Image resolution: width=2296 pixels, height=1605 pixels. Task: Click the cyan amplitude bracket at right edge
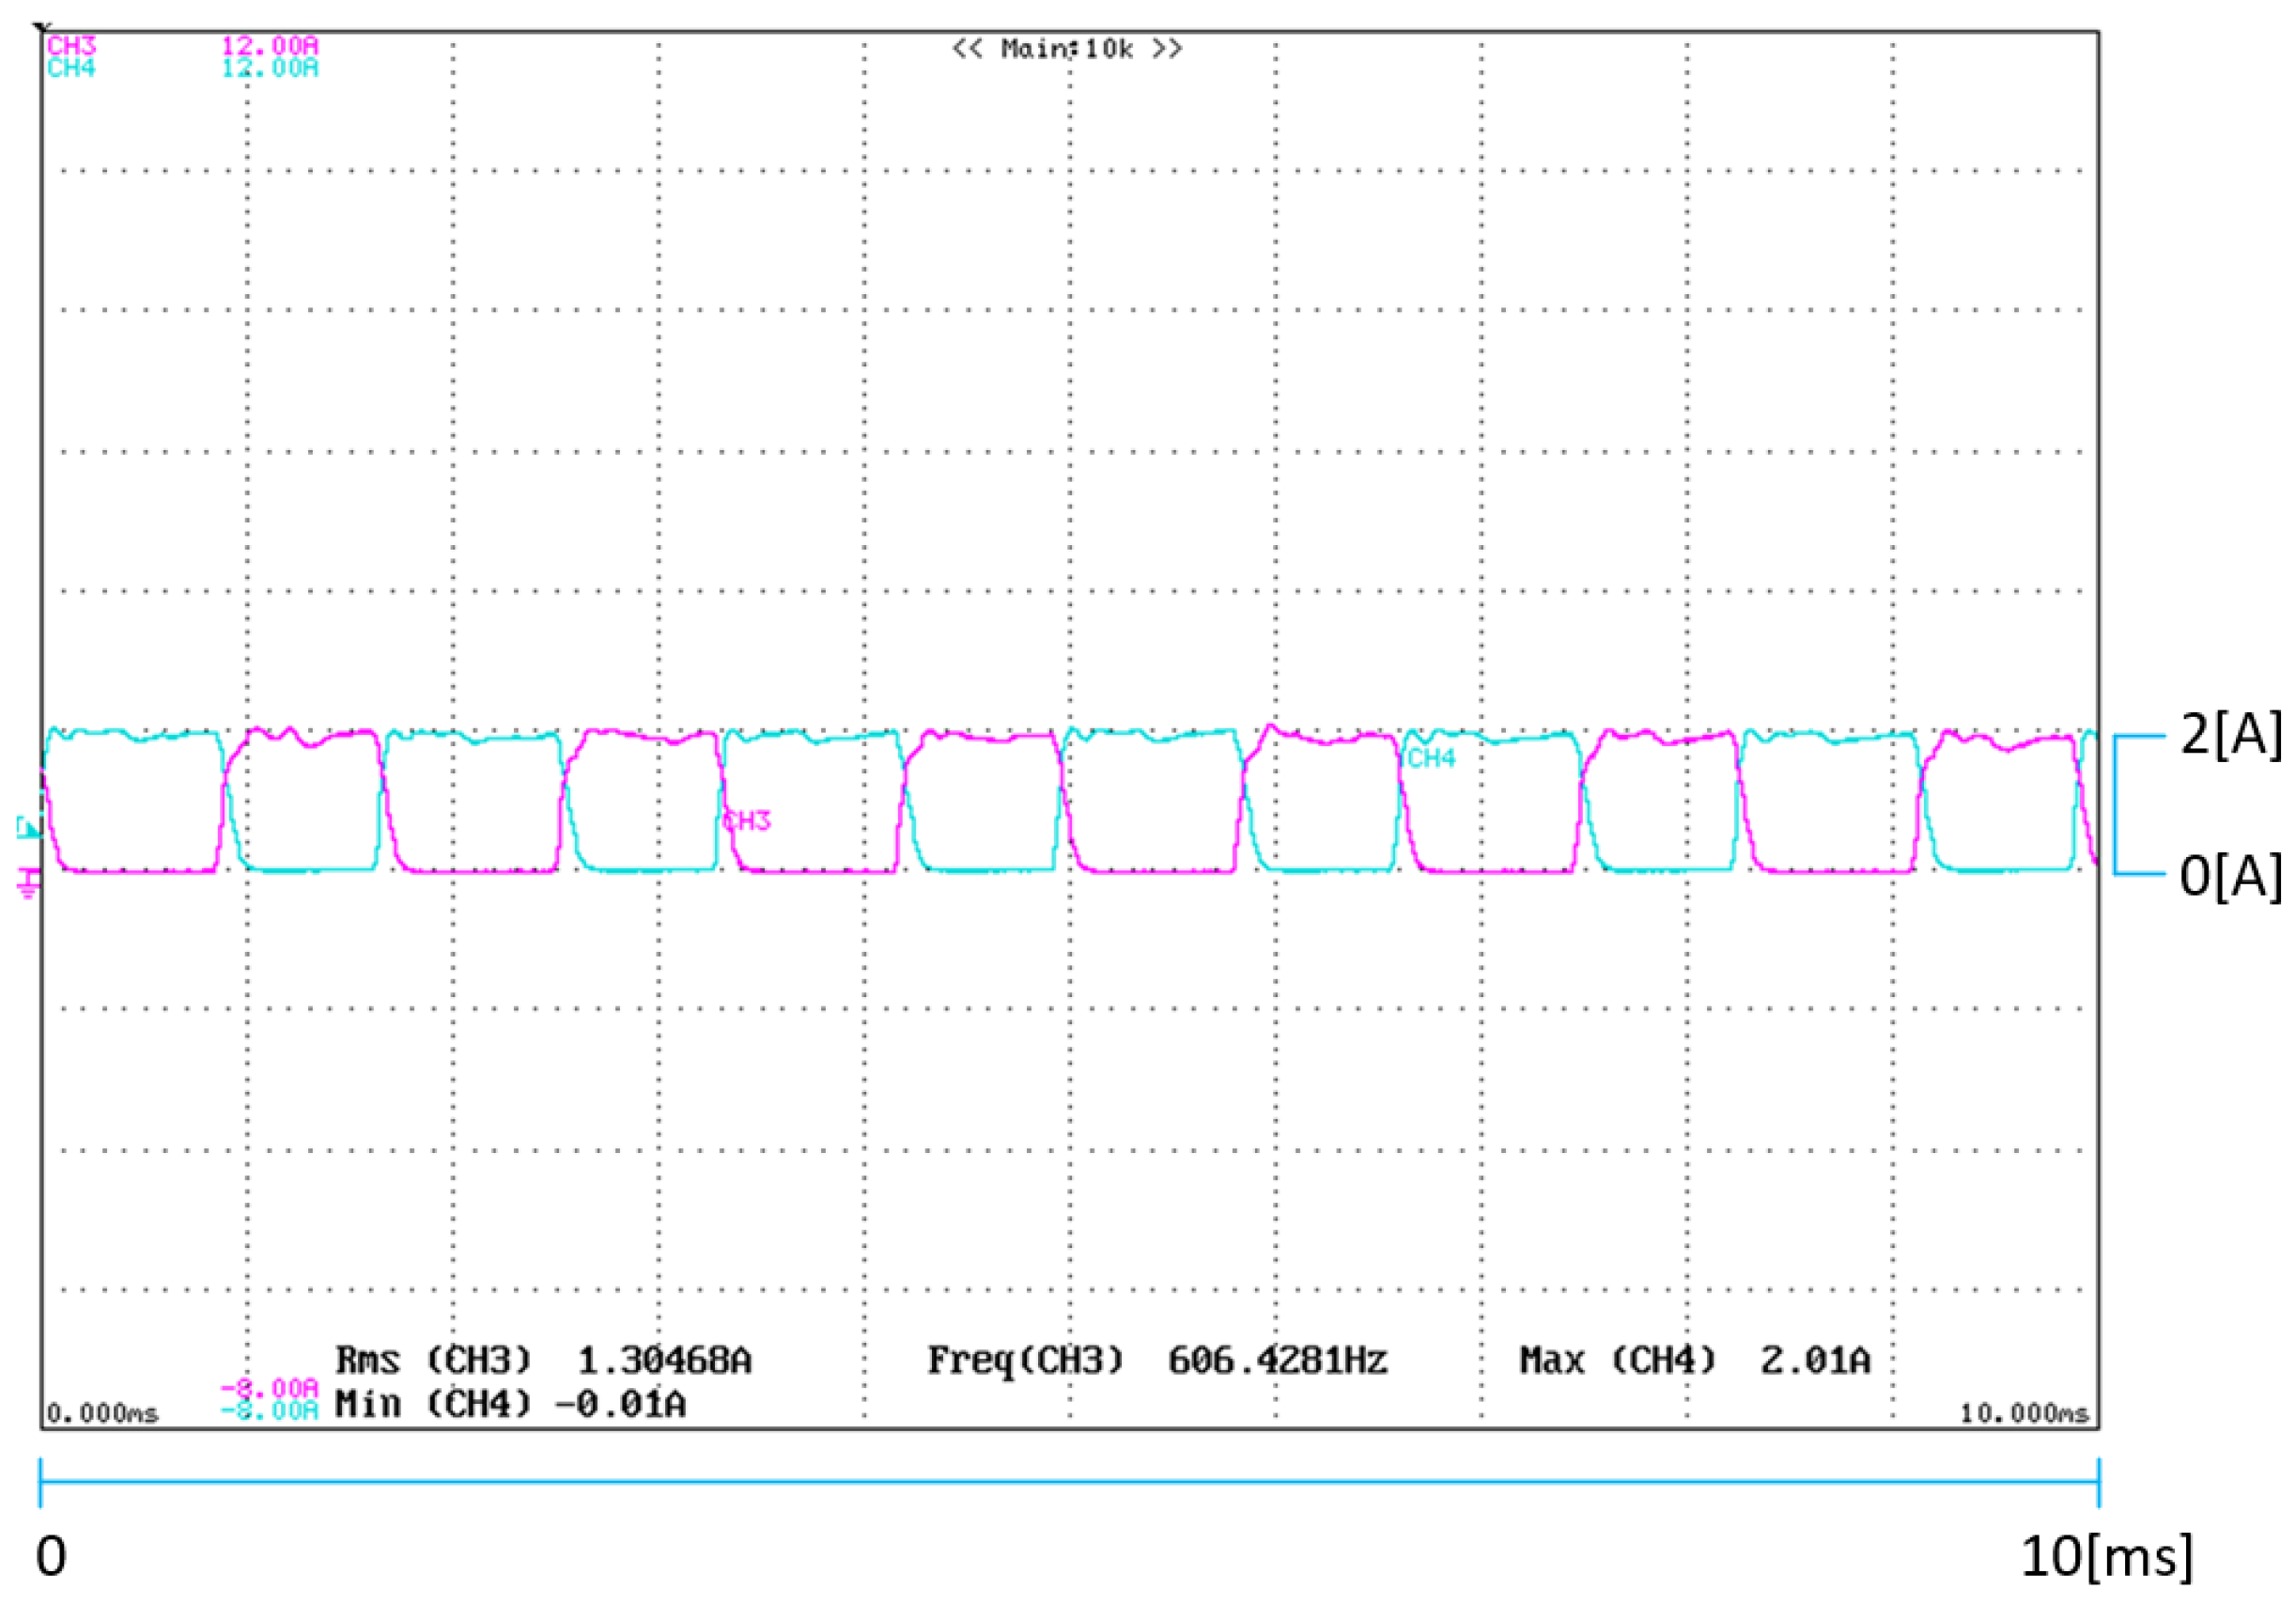pos(2117,805)
